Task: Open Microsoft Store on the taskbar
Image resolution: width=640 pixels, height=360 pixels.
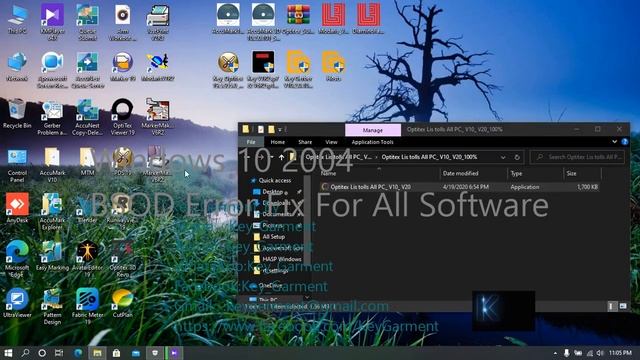Action: coord(116,353)
